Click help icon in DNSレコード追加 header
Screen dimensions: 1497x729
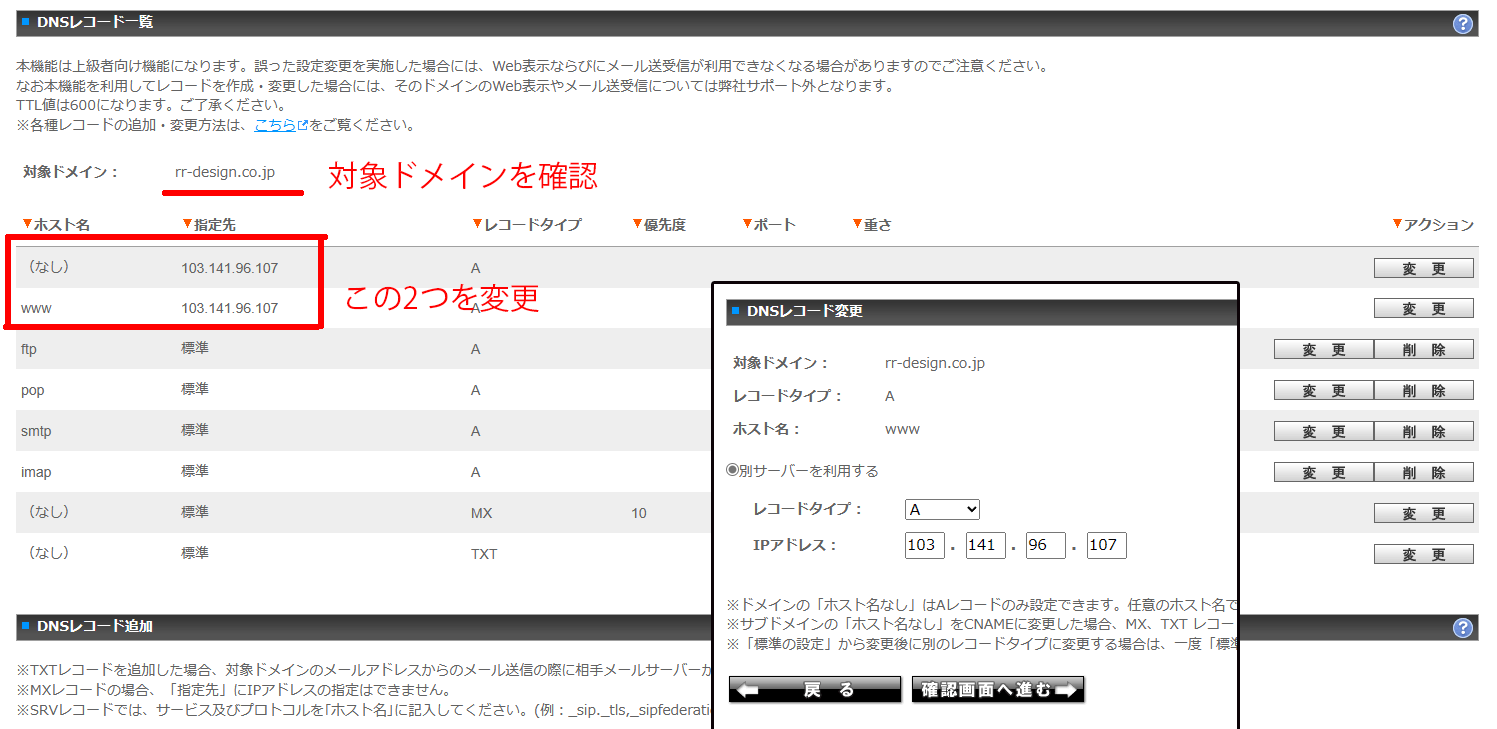click(1462, 628)
